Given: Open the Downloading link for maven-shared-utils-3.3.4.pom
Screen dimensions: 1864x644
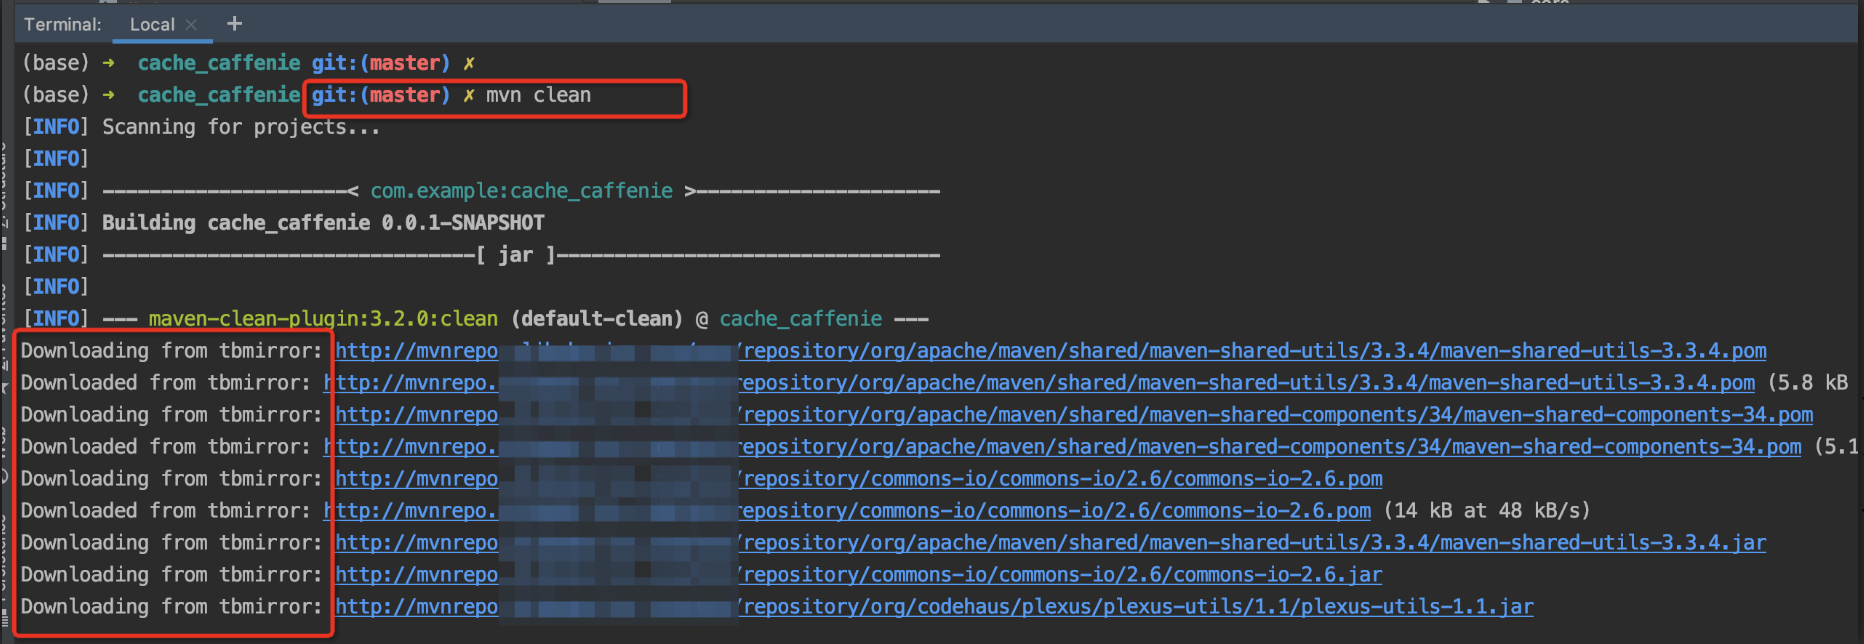Looking at the screenshot, I should pyautogui.click(x=1050, y=351).
